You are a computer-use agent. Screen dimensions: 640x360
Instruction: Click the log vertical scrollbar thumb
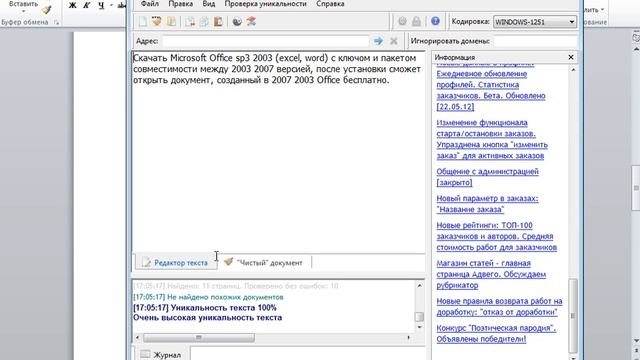[419, 317]
